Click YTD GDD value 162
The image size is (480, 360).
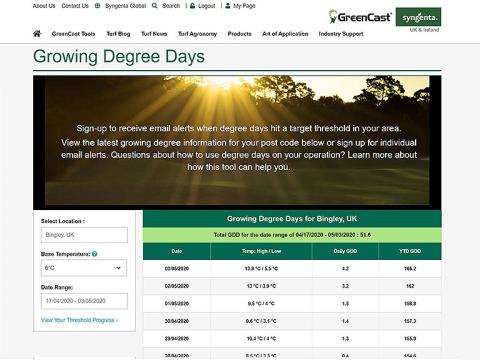coord(410,286)
